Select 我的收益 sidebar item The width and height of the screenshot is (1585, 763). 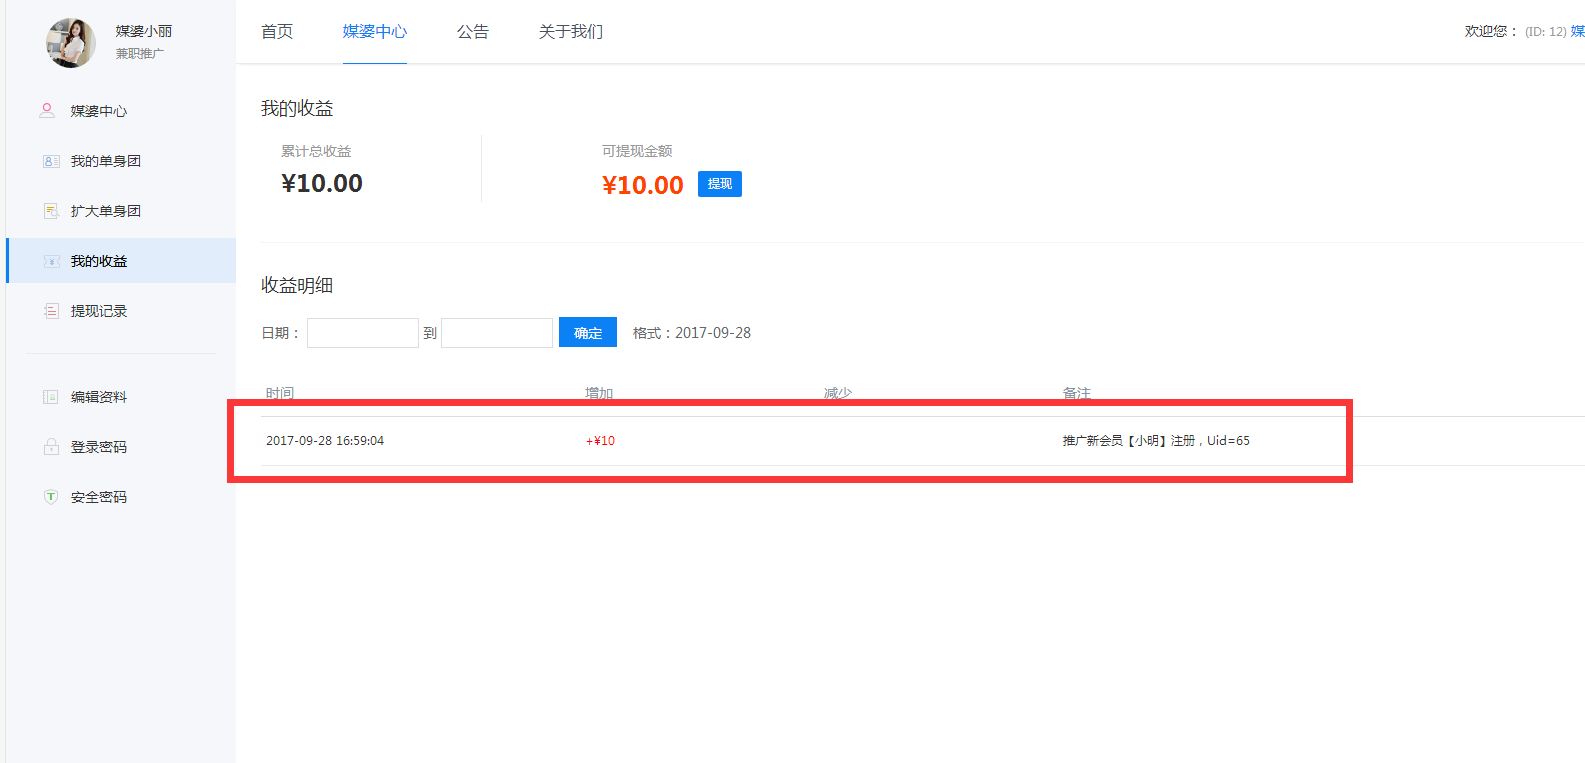click(121, 261)
